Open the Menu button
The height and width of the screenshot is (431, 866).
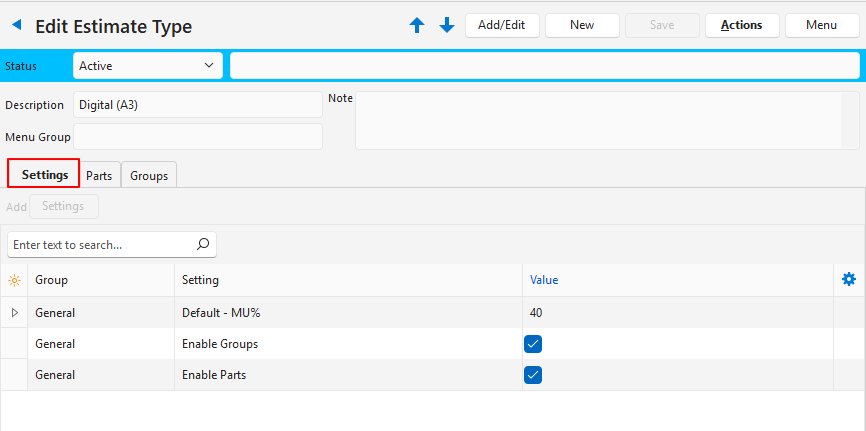pyautogui.click(x=821, y=25)
